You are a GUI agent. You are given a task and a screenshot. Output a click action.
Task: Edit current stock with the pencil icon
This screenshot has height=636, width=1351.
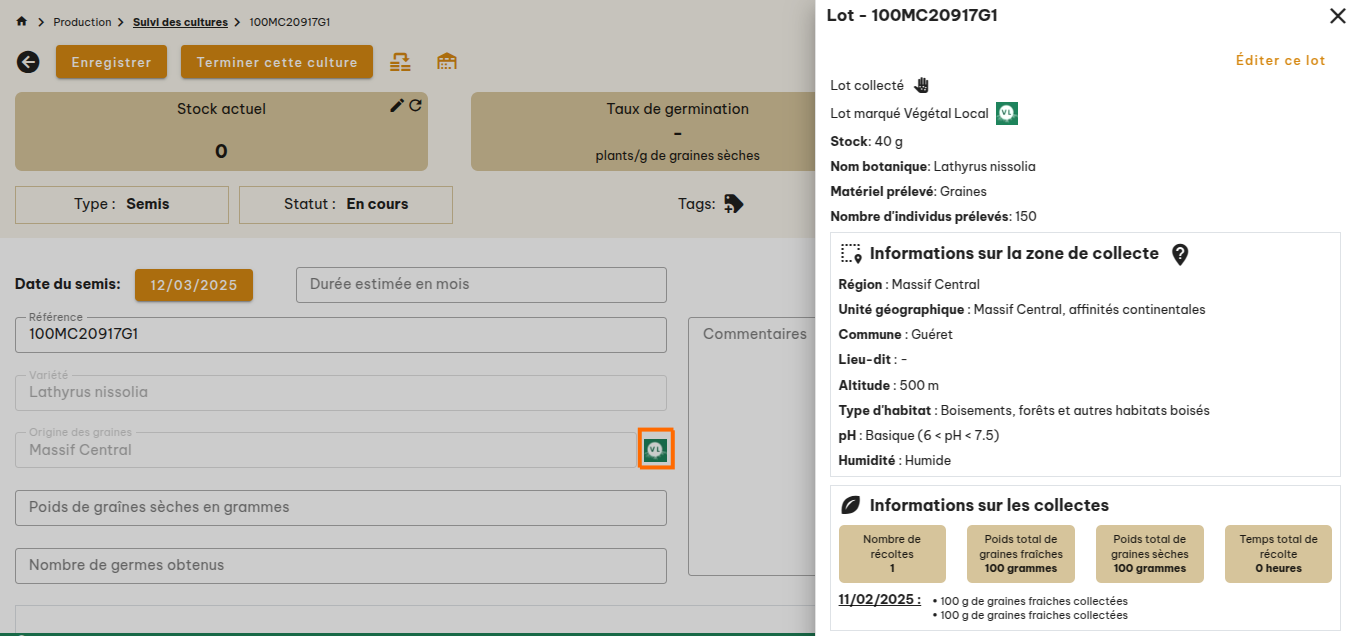point(397,106)
